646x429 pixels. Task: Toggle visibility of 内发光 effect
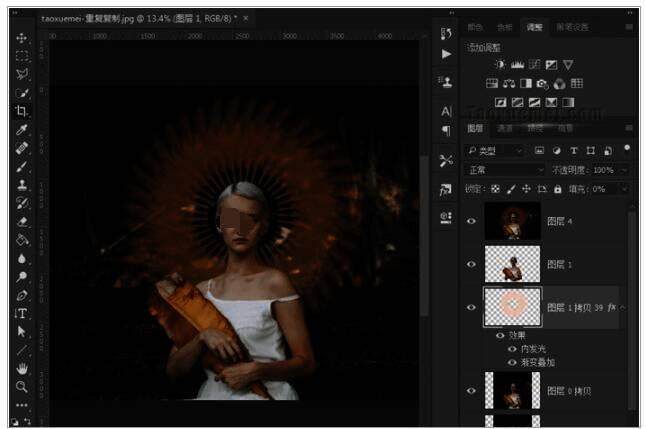point(512,349)
